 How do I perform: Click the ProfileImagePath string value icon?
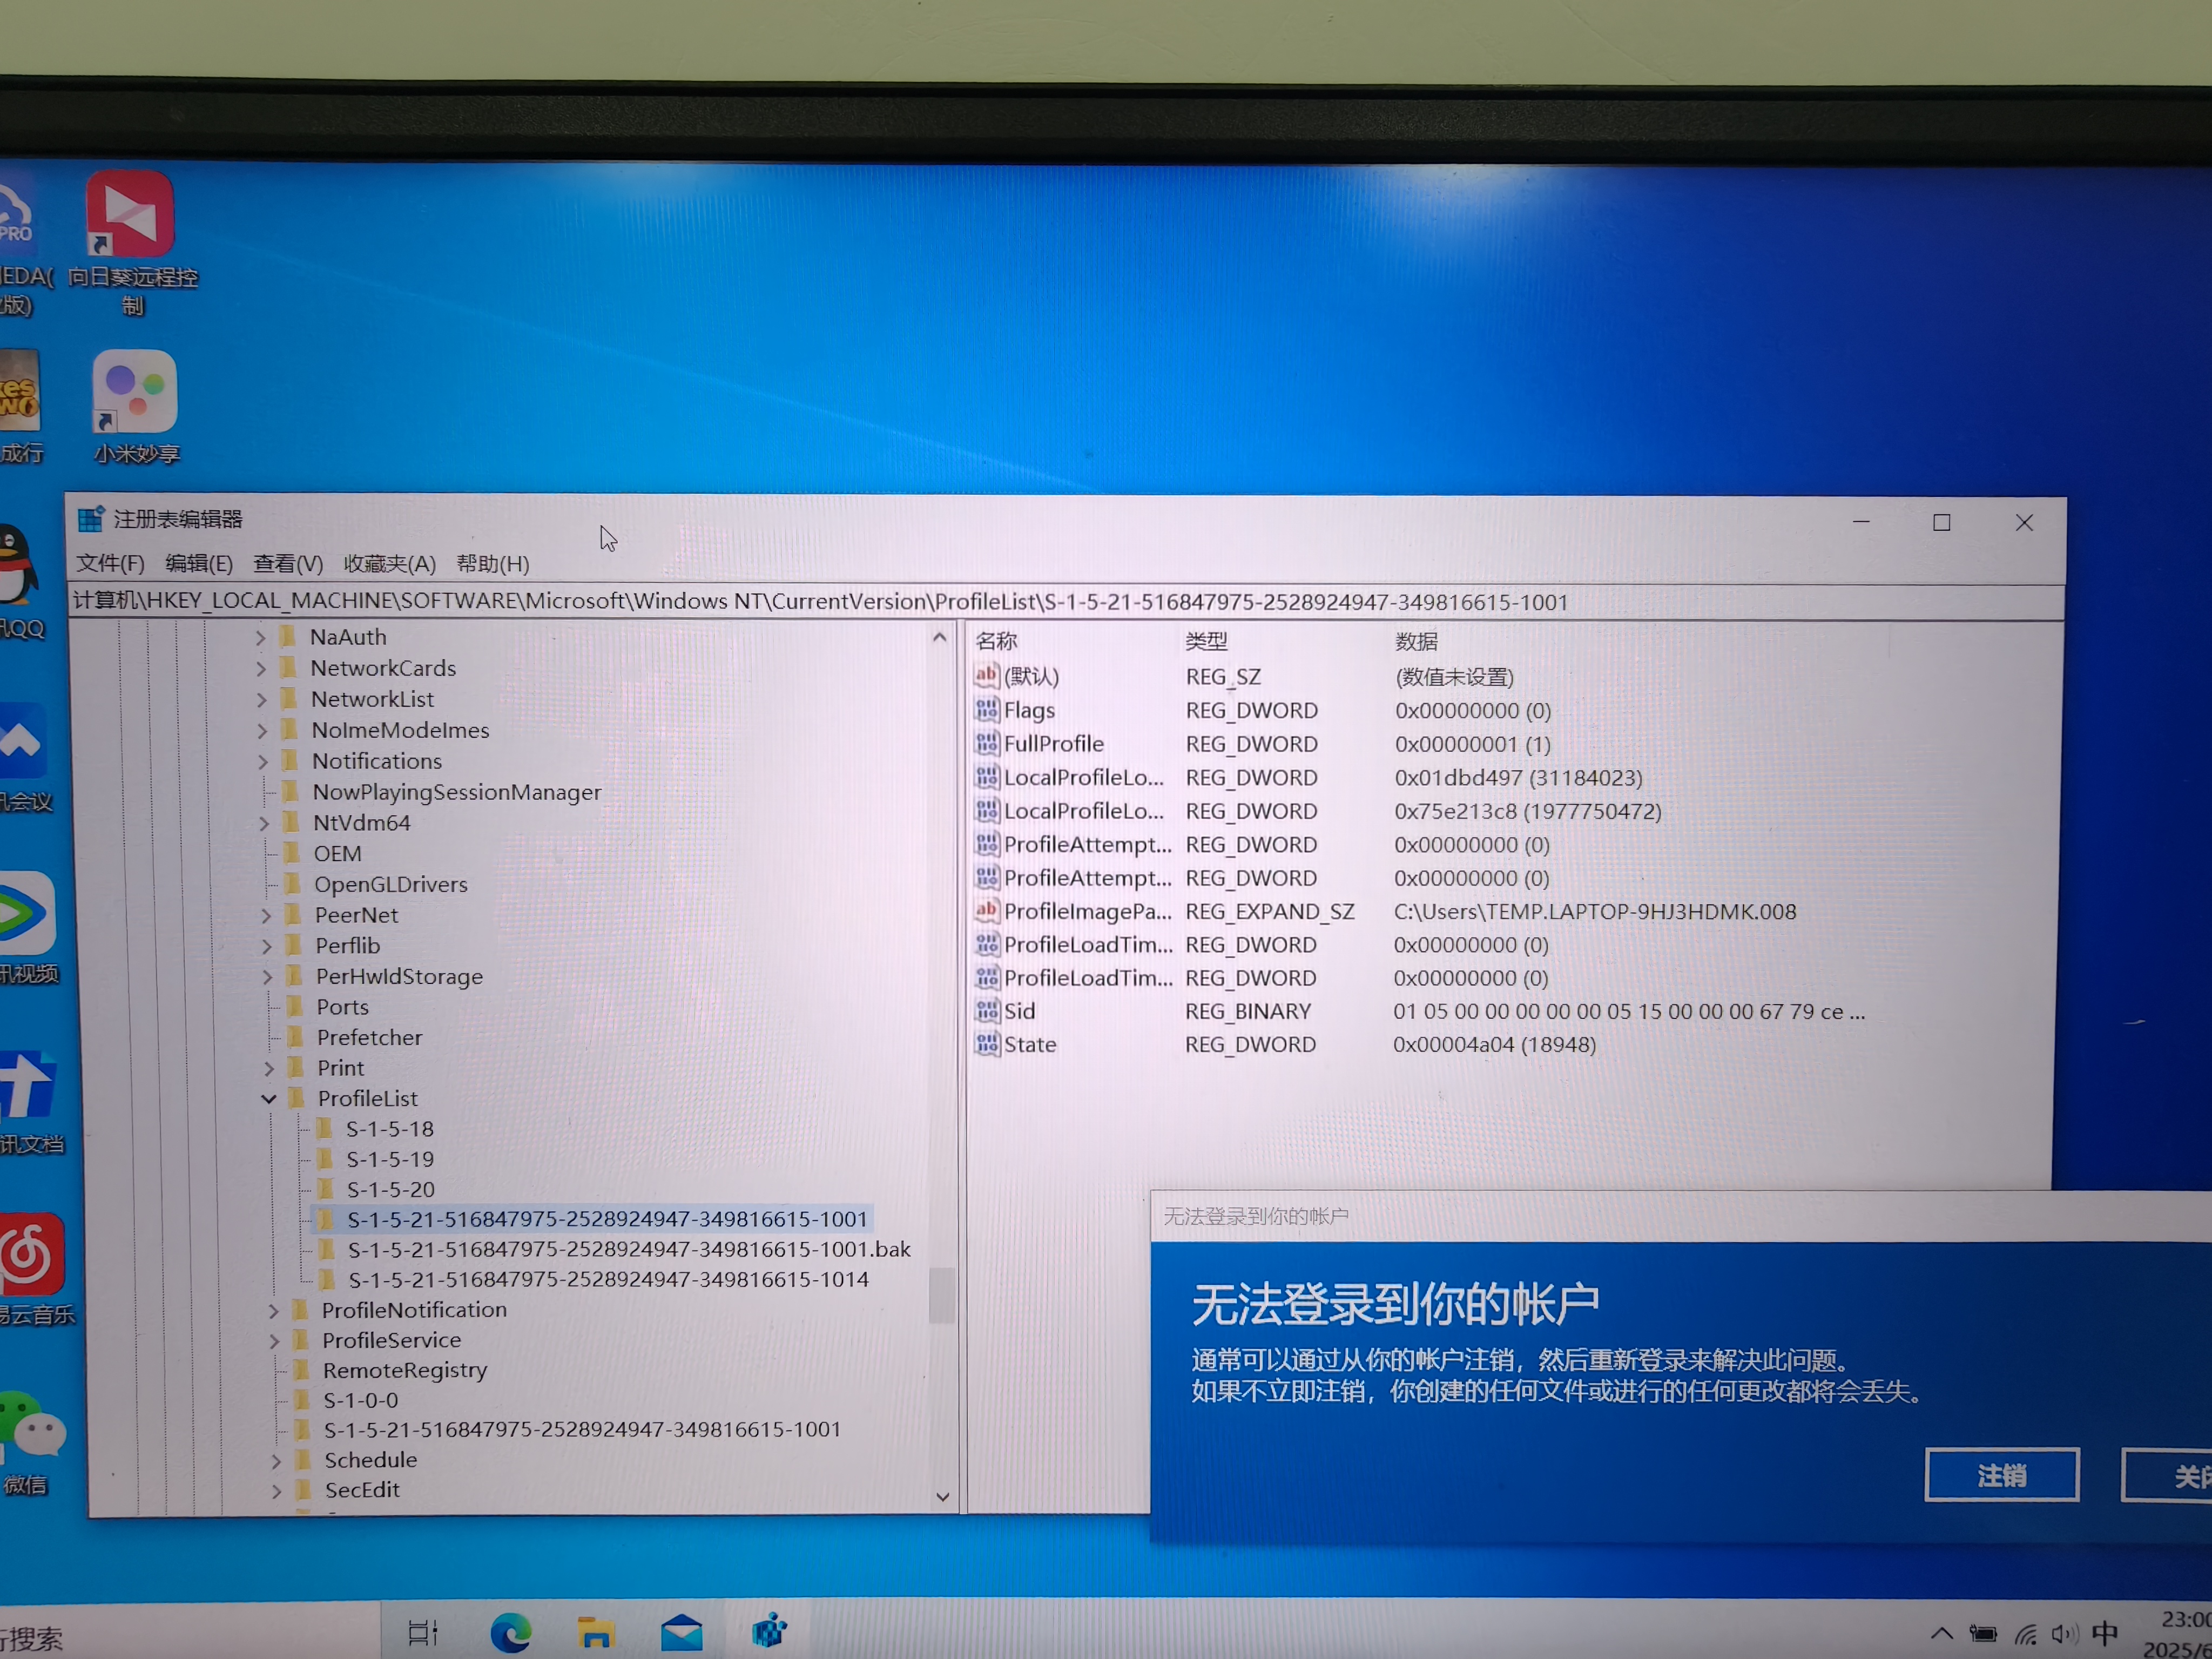tap(987, 911)
